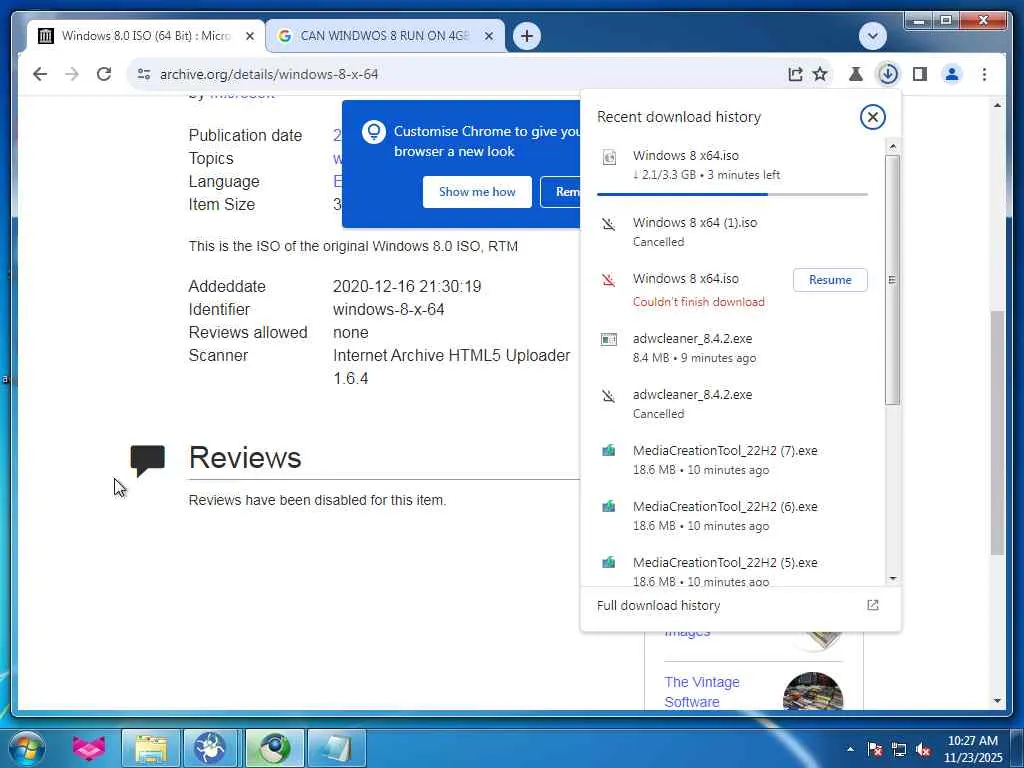The image size is (1024, 768).
Task: Open the pink fox taskbar application
Action: tap(89, 748)
